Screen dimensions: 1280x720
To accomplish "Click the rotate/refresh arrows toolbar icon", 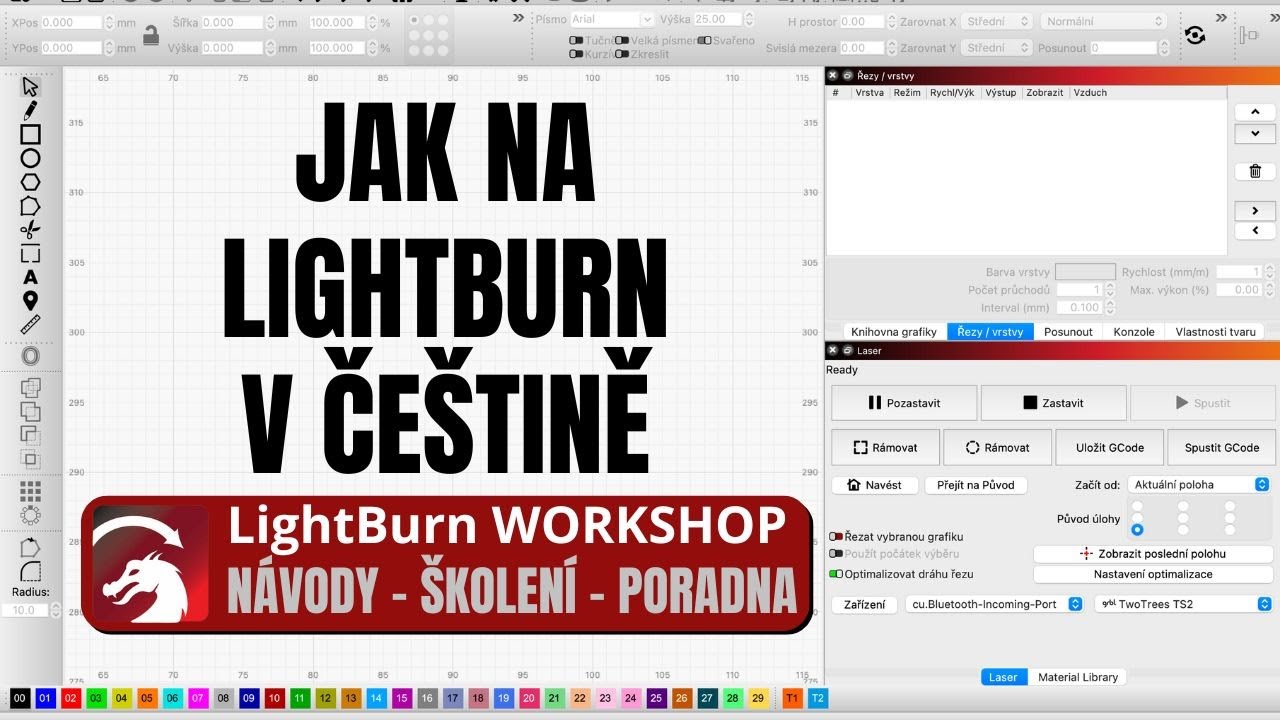I will pyautogui.click(x=1195, y=35).
